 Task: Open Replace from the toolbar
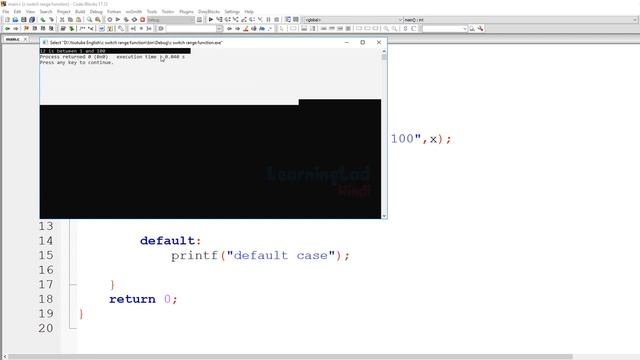tap(98, 20)
